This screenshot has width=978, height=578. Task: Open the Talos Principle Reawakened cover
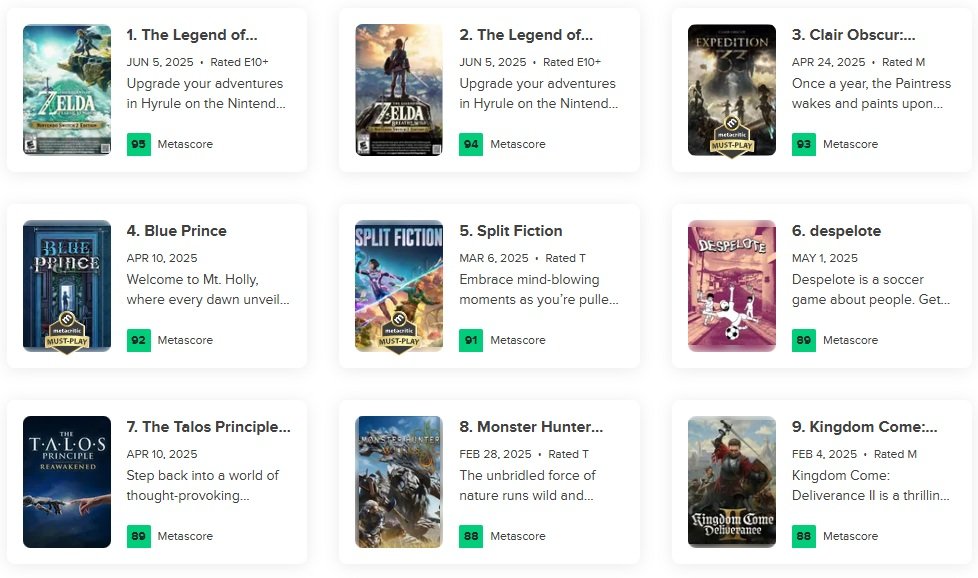click(67, 482)
